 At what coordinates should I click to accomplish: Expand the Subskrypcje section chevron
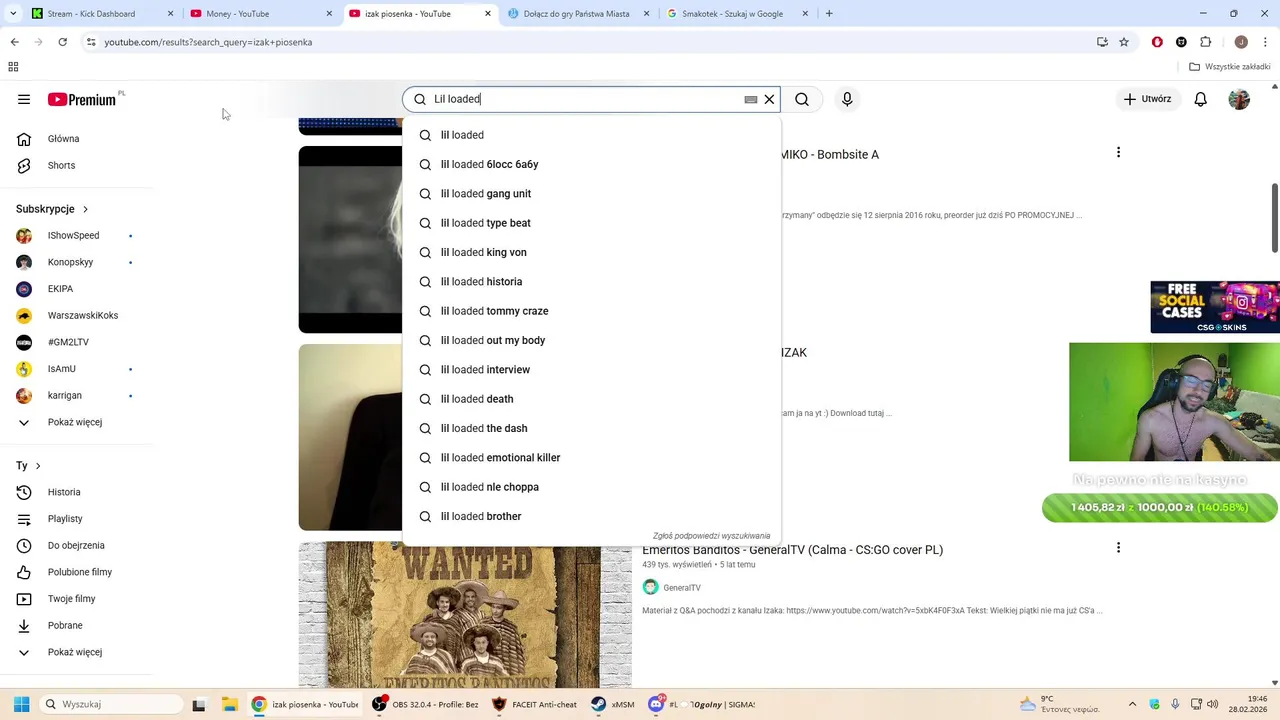coord(85,209)
